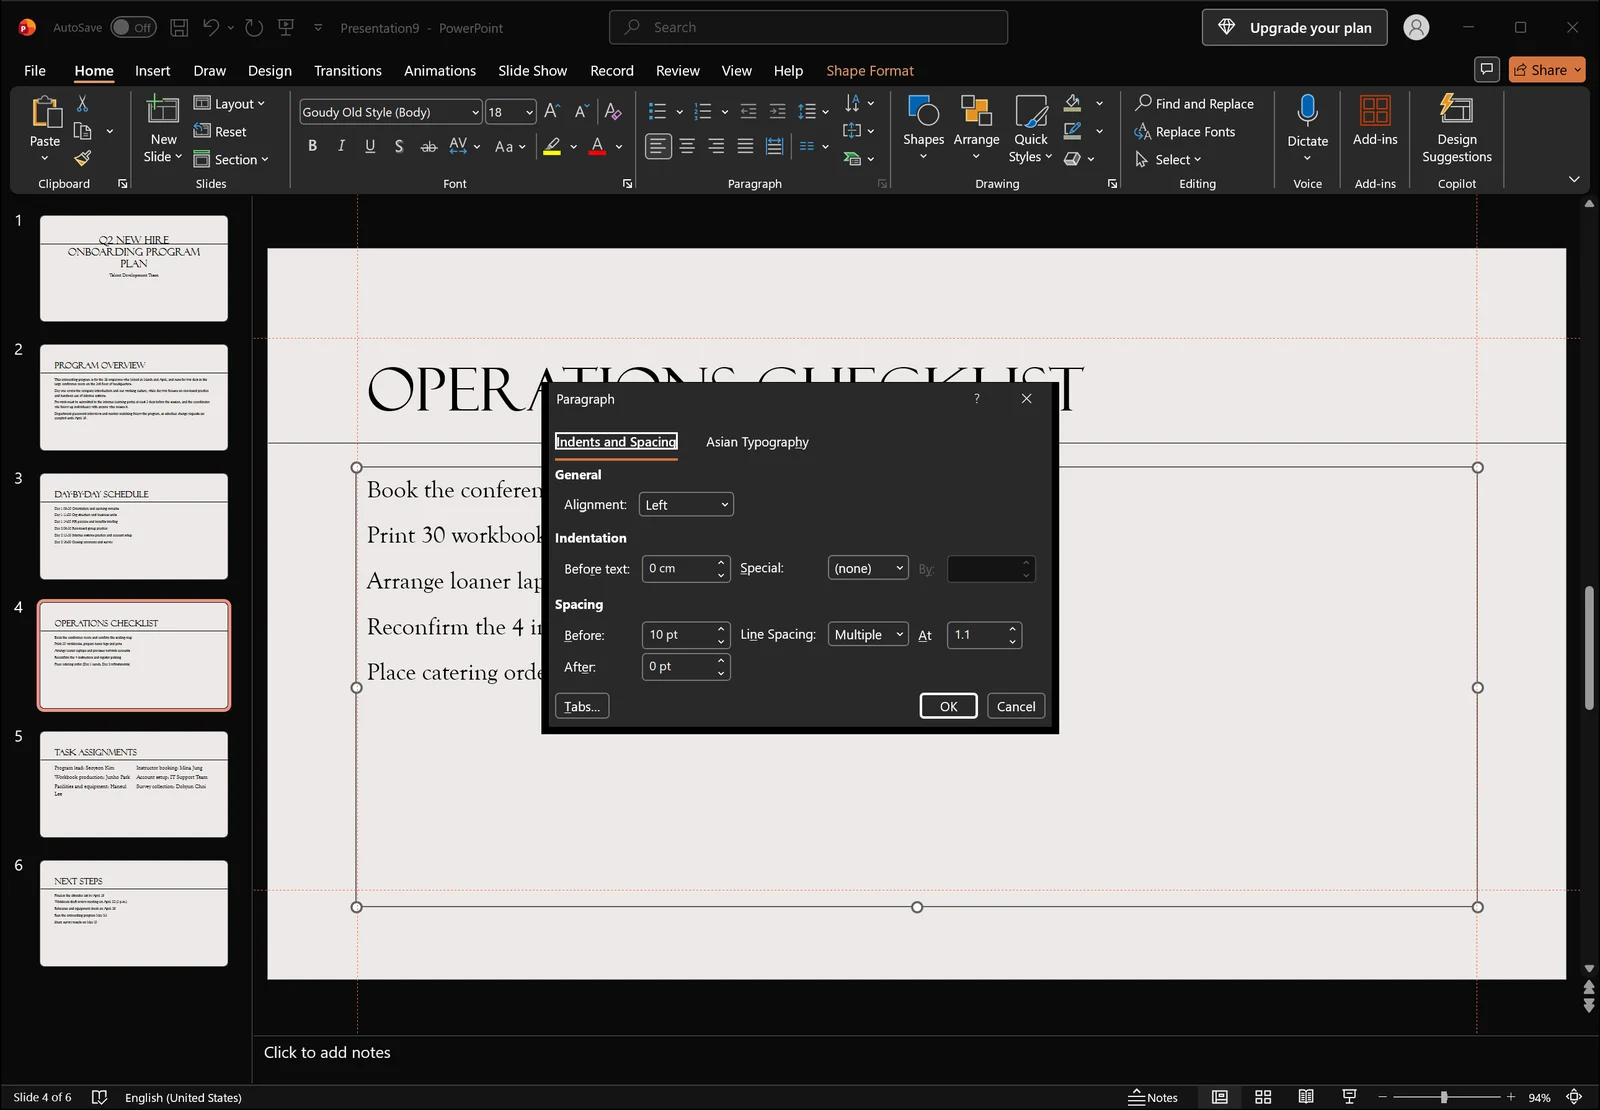
Task: Click the font color swatch
Action: [597, 146]
